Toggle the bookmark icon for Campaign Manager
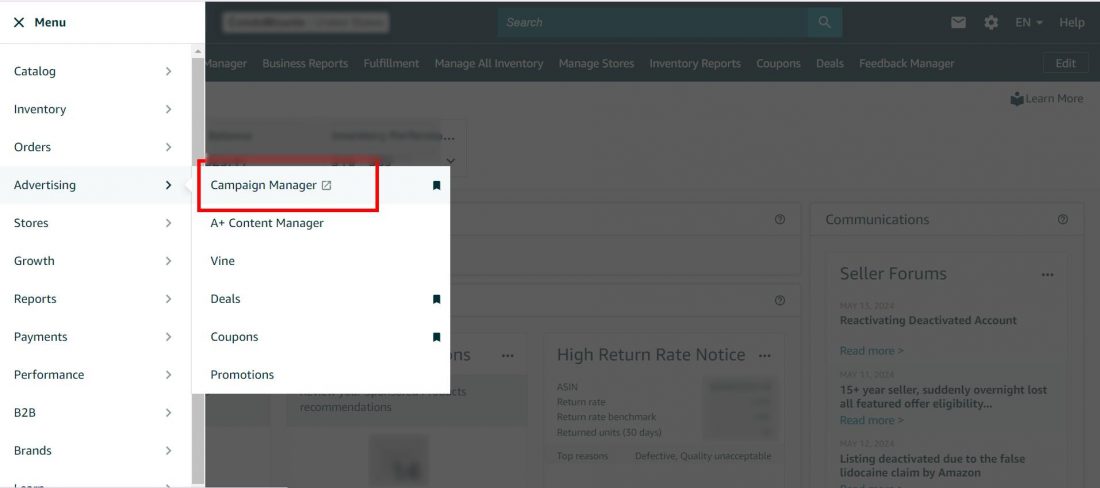Screen dimensions: 1100x488 436,185
